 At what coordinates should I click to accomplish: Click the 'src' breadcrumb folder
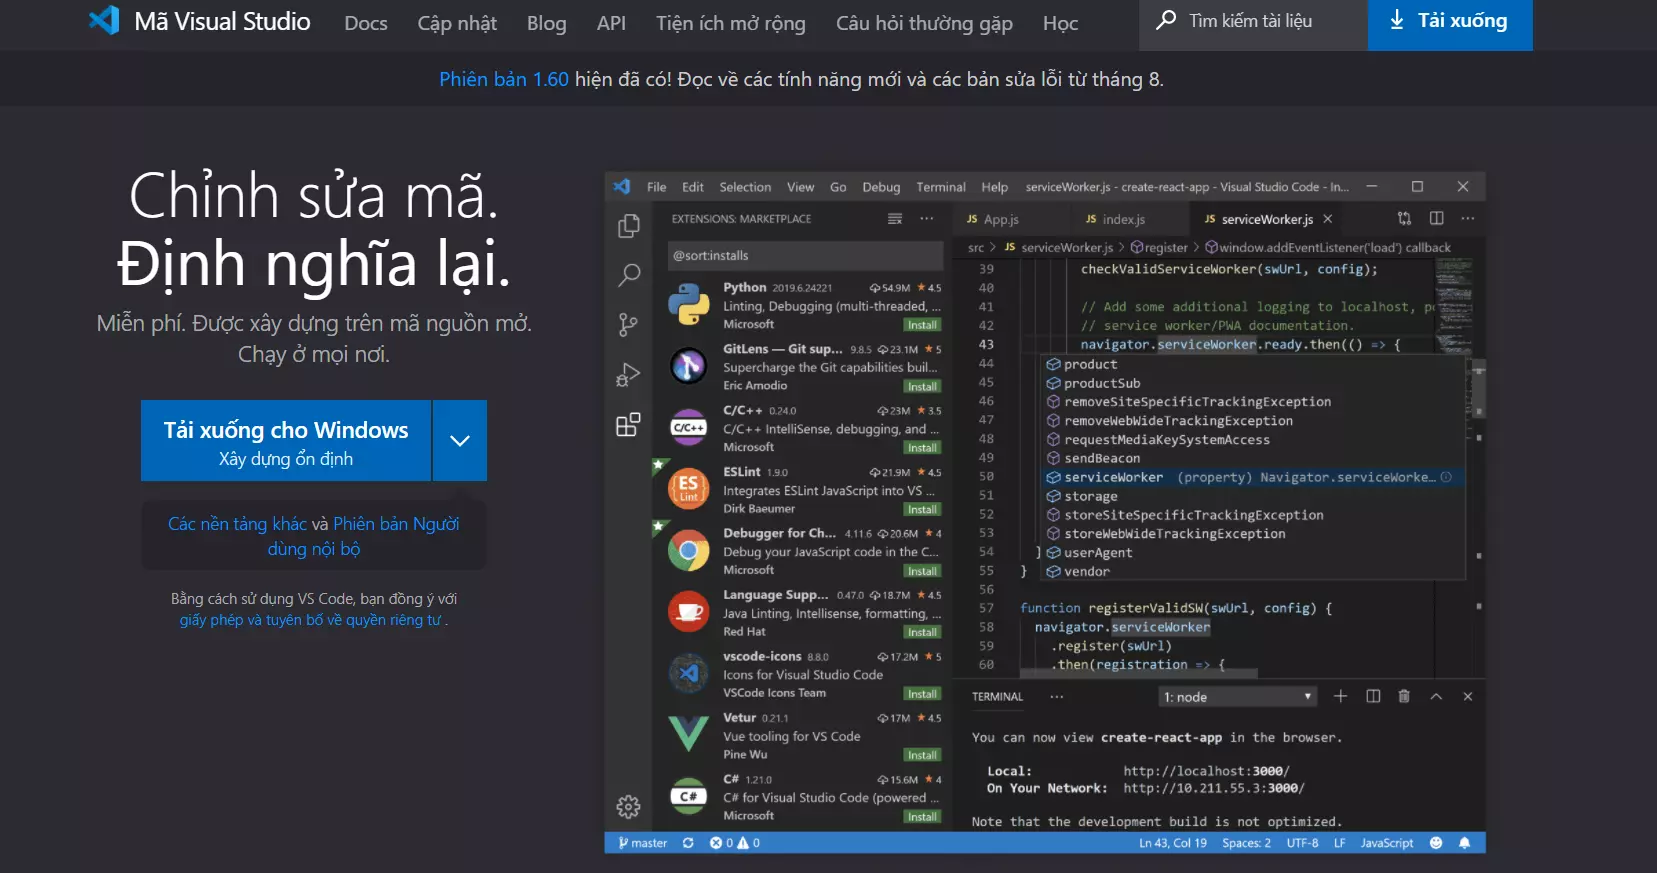click(976, 247)
